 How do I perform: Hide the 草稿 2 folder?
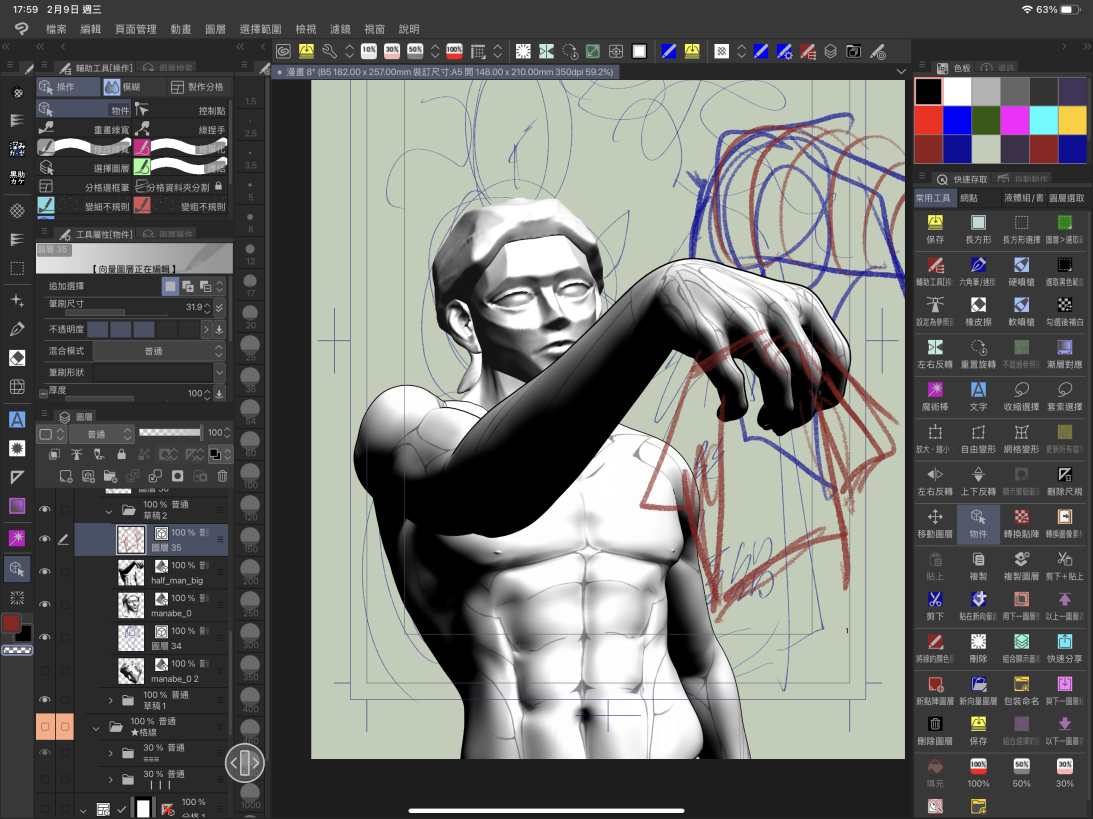pyautogui.click(x=45, y=510)
